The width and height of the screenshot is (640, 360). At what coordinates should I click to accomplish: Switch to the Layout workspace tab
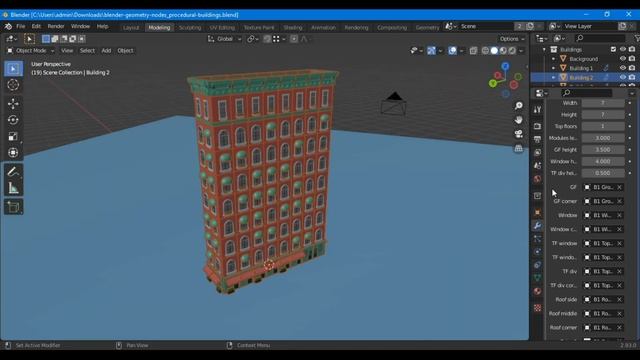pos(131,27)
